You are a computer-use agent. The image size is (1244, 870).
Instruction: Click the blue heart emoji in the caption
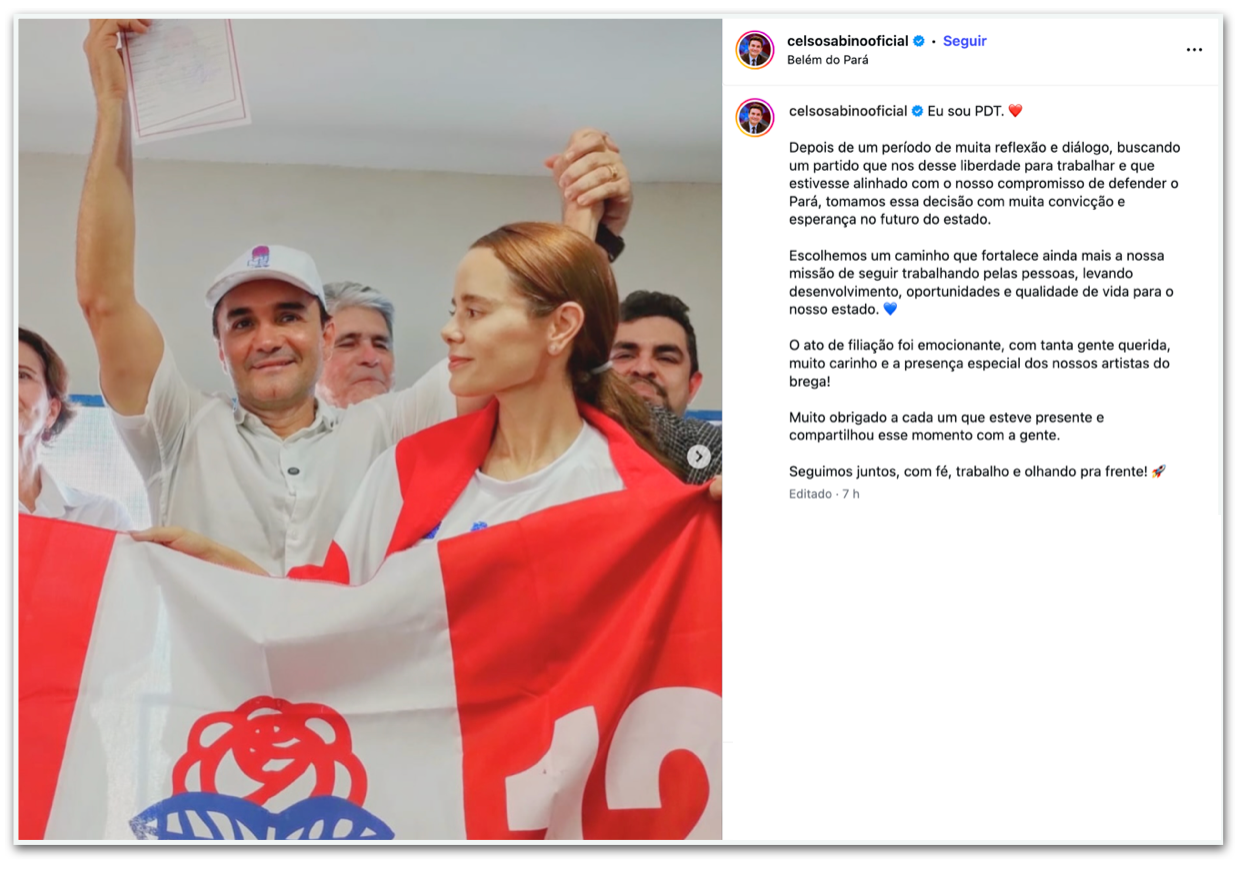pos(890,310)
